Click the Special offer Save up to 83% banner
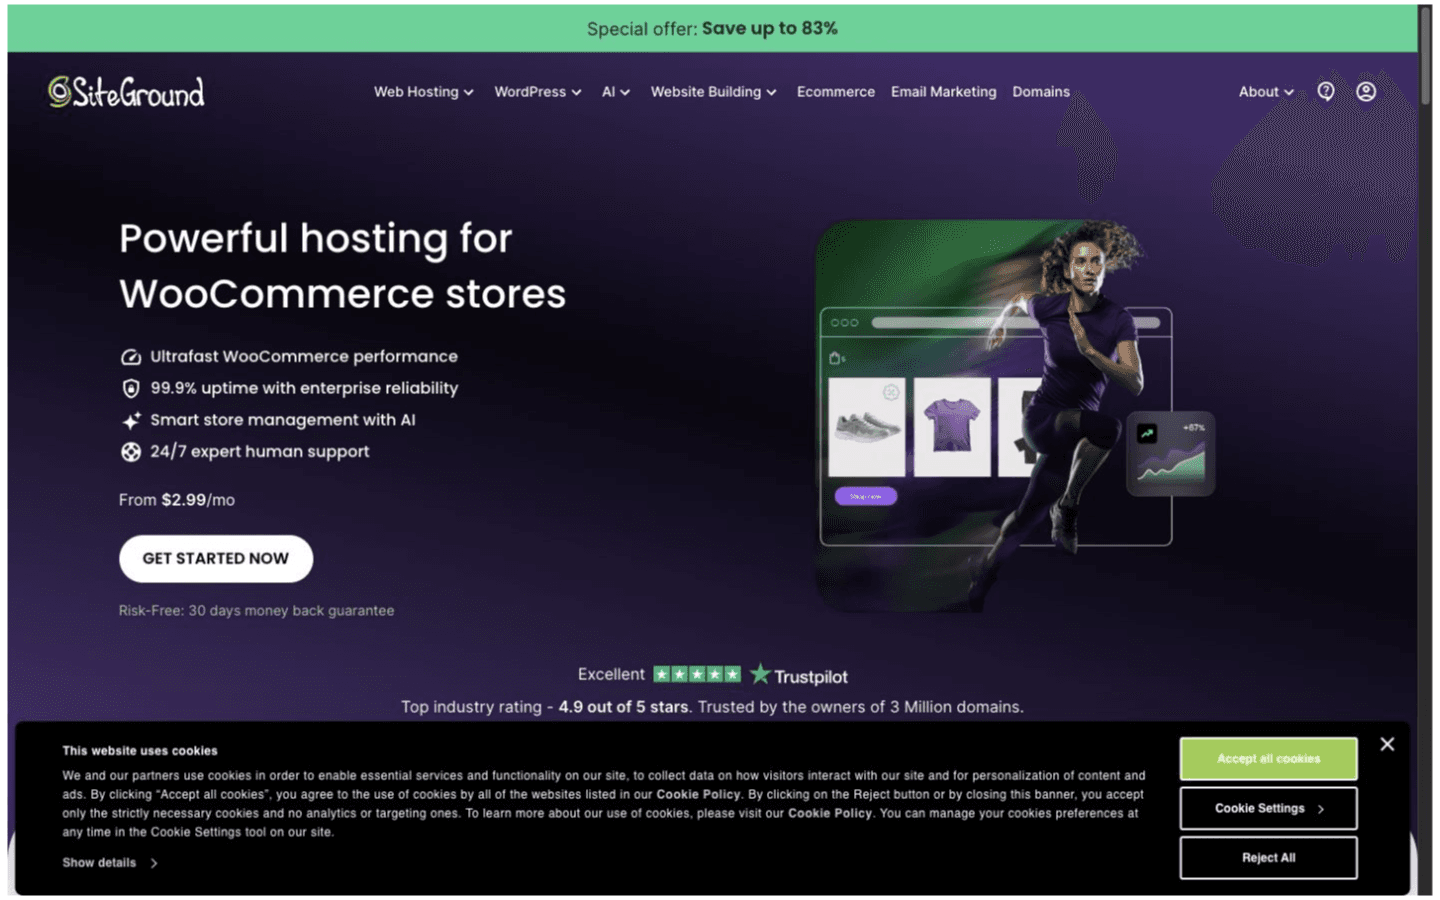This screenshot has height=900, width=1440. pos(712,28)
